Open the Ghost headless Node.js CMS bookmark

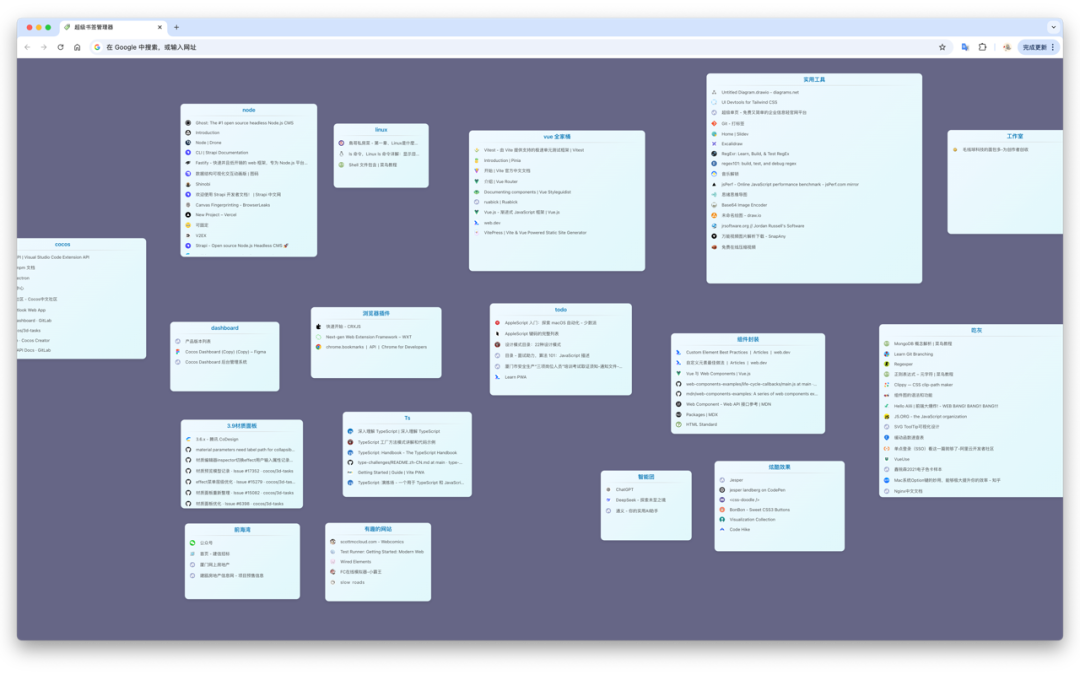tap(245, 123)
